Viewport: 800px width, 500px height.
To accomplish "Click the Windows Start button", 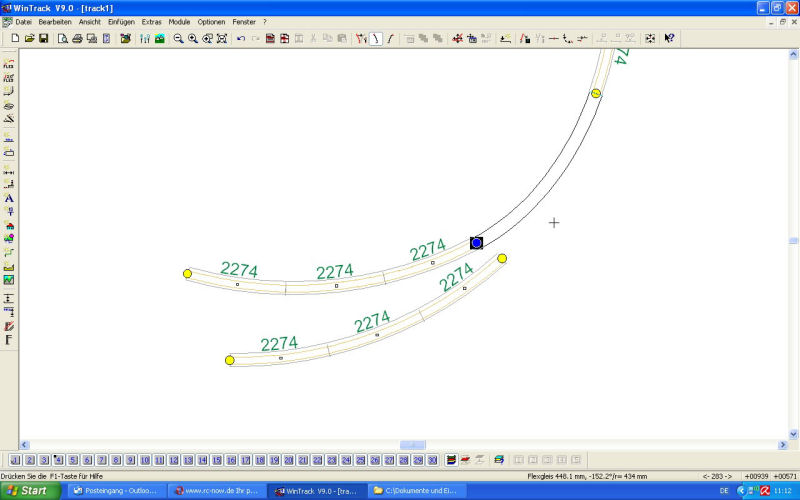I will [30, 491].
